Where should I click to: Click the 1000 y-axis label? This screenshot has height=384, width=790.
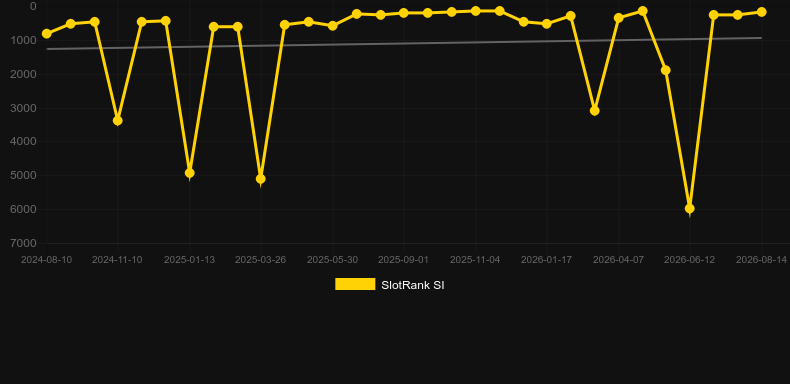point(24,40)
